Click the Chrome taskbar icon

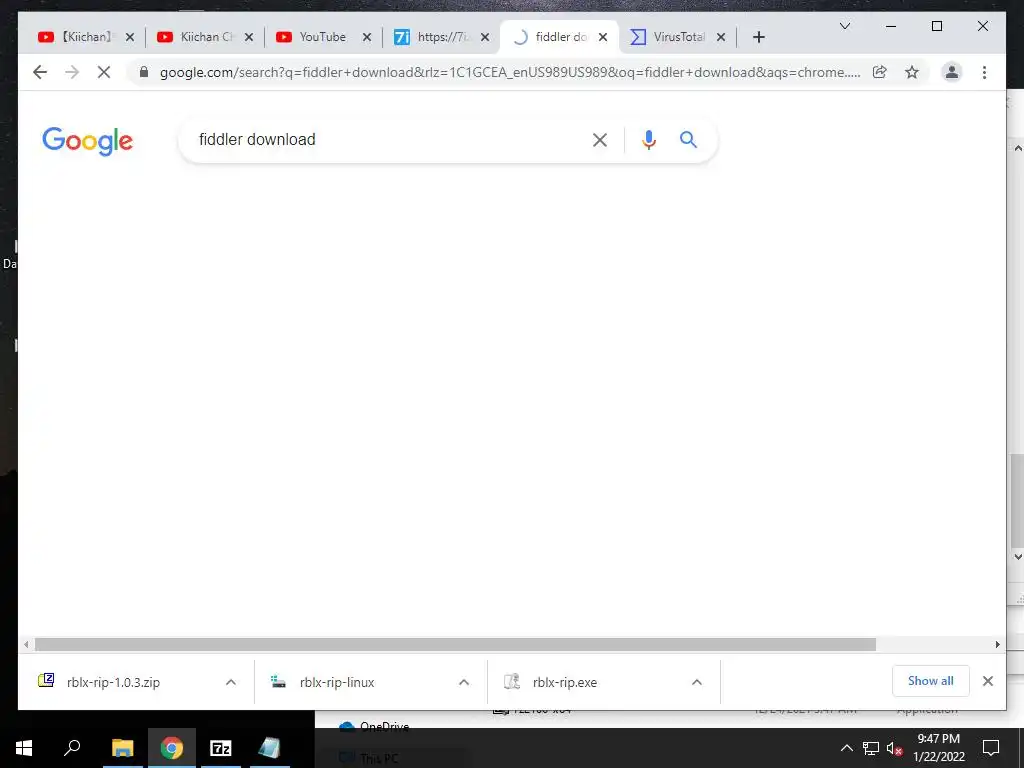pyautogui.click(x=171, y=748)
